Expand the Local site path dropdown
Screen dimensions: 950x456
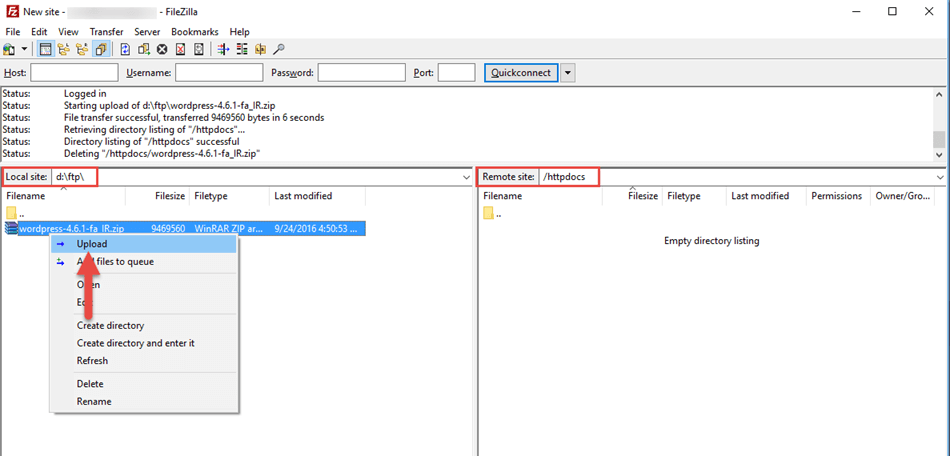click(x=467, y=177)
